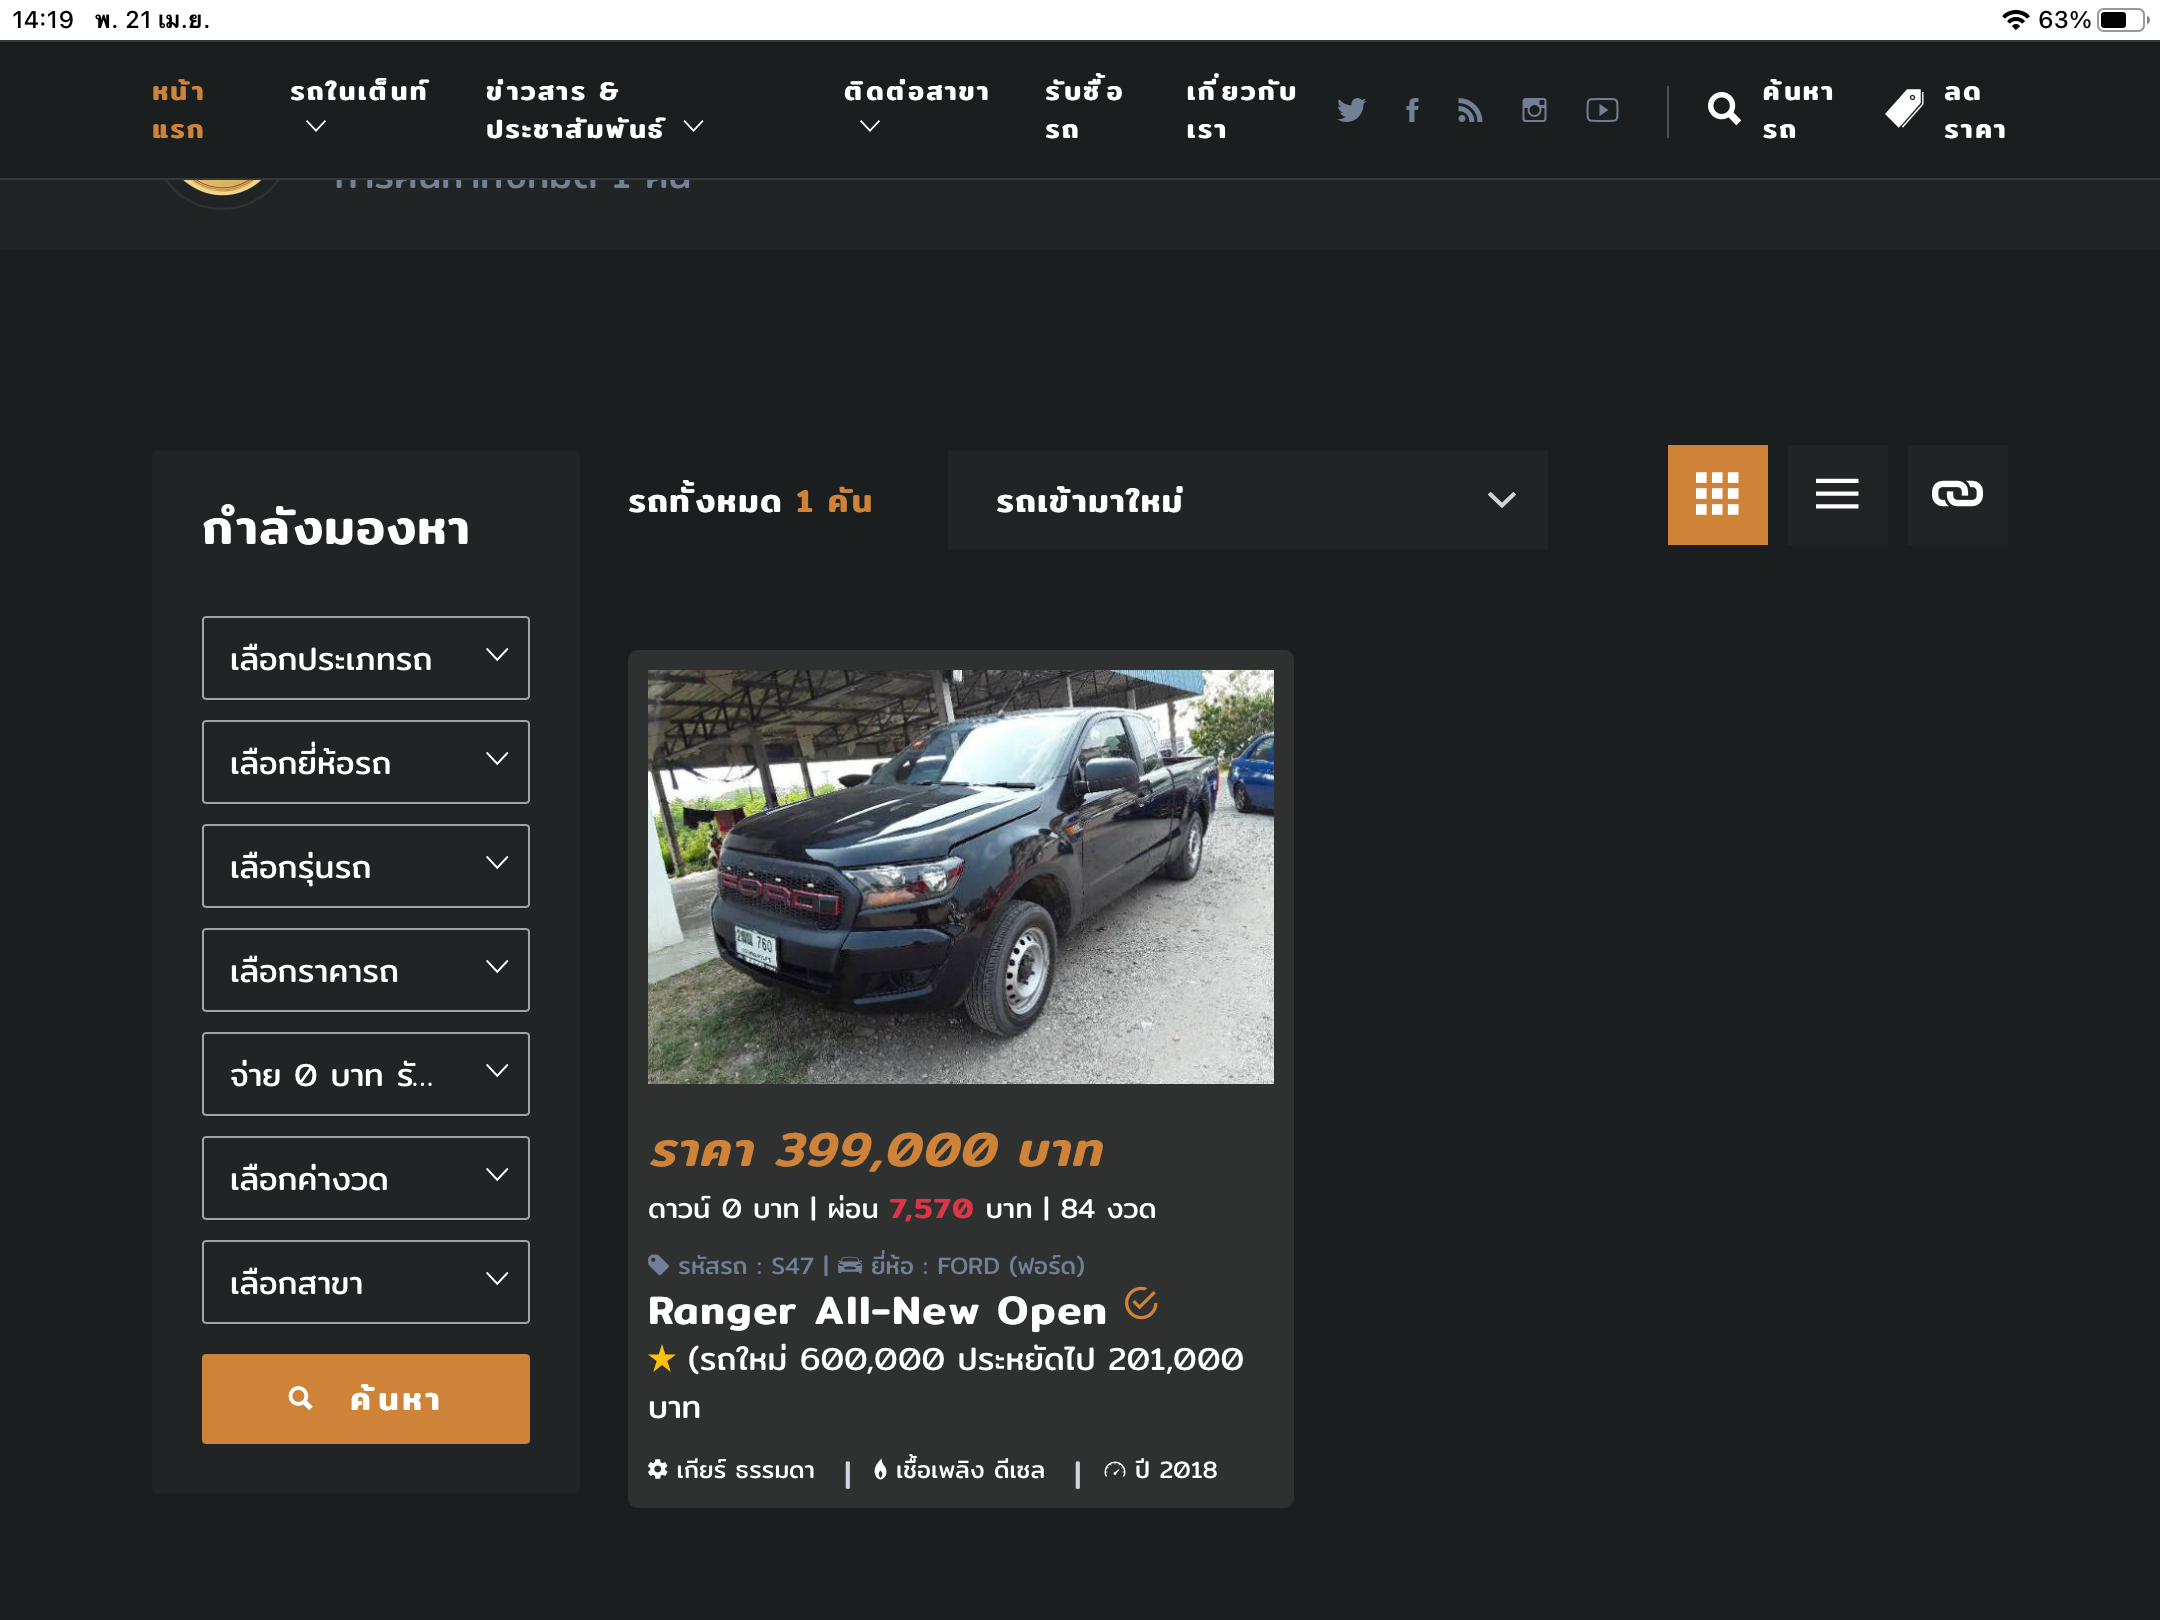Click the chain link view icon

click(x=1957, y=495)
